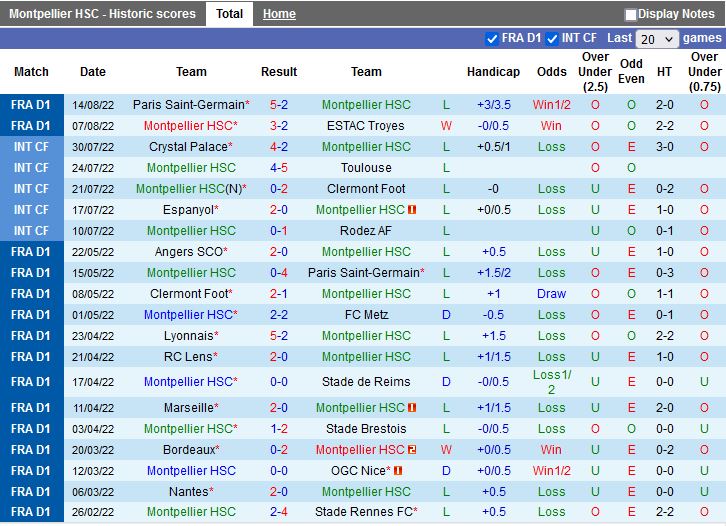This screenshot has width=726, height=526.
Task: Click the 5-2 result against Paris Saint-Germain
Action: (x=279, y=105)
